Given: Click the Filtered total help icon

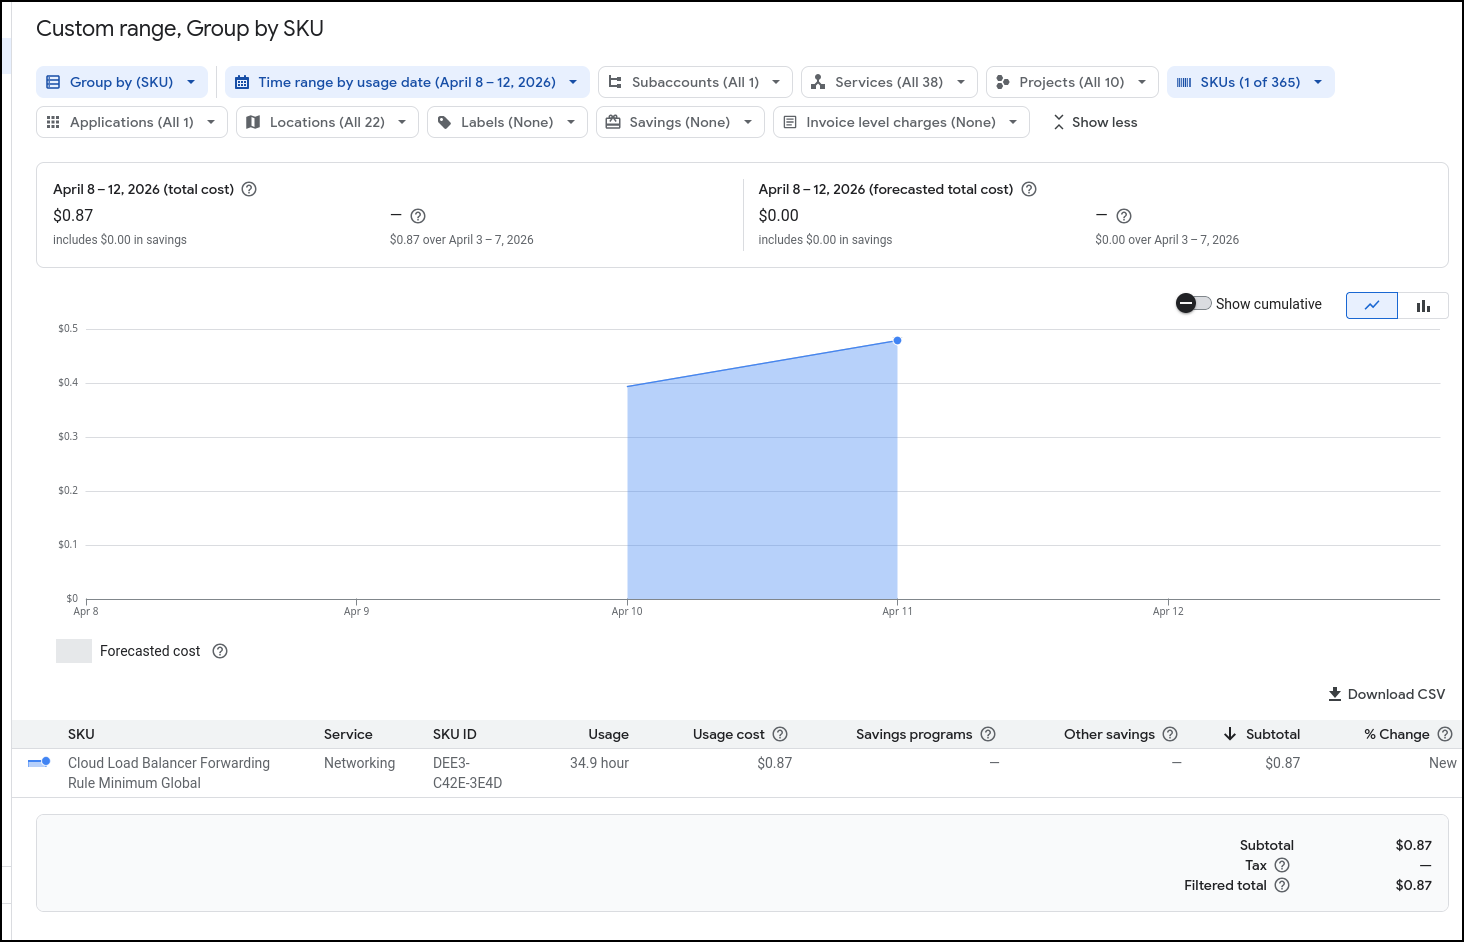Looking at the screenshot, I should pos(1282,885).
